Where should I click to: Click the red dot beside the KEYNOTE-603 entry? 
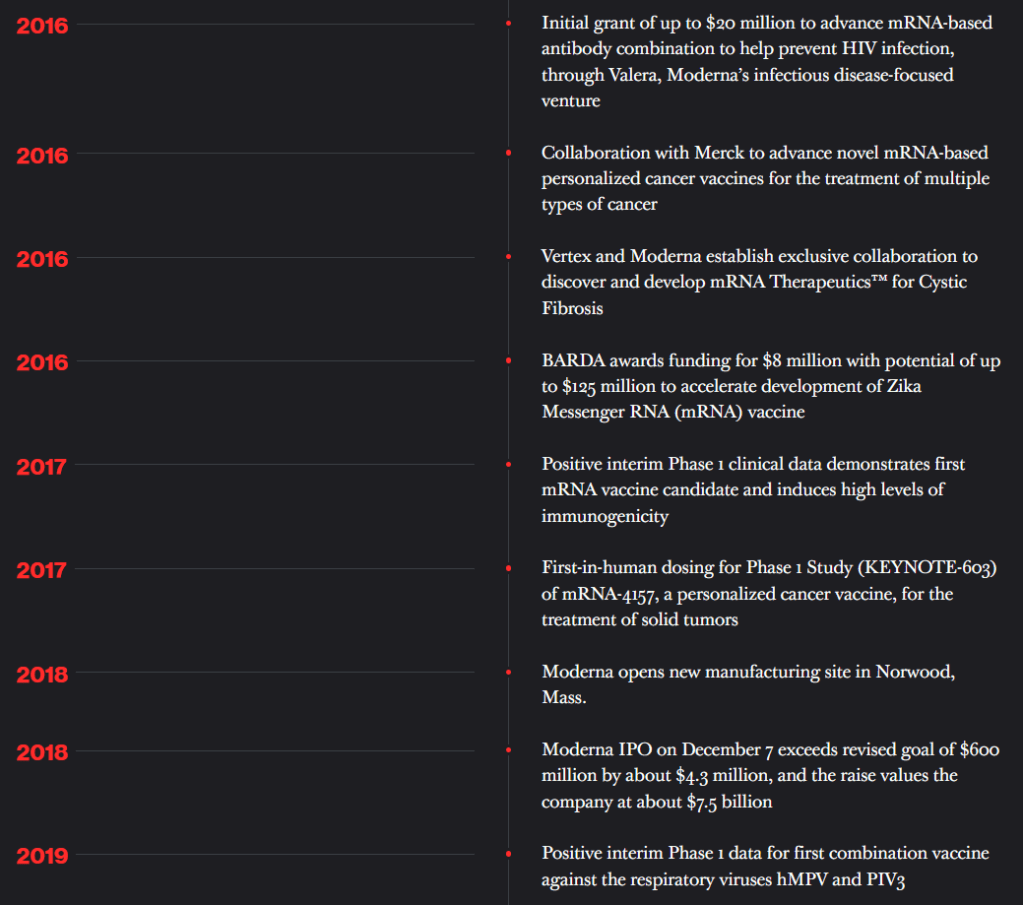tap(509, 568)
